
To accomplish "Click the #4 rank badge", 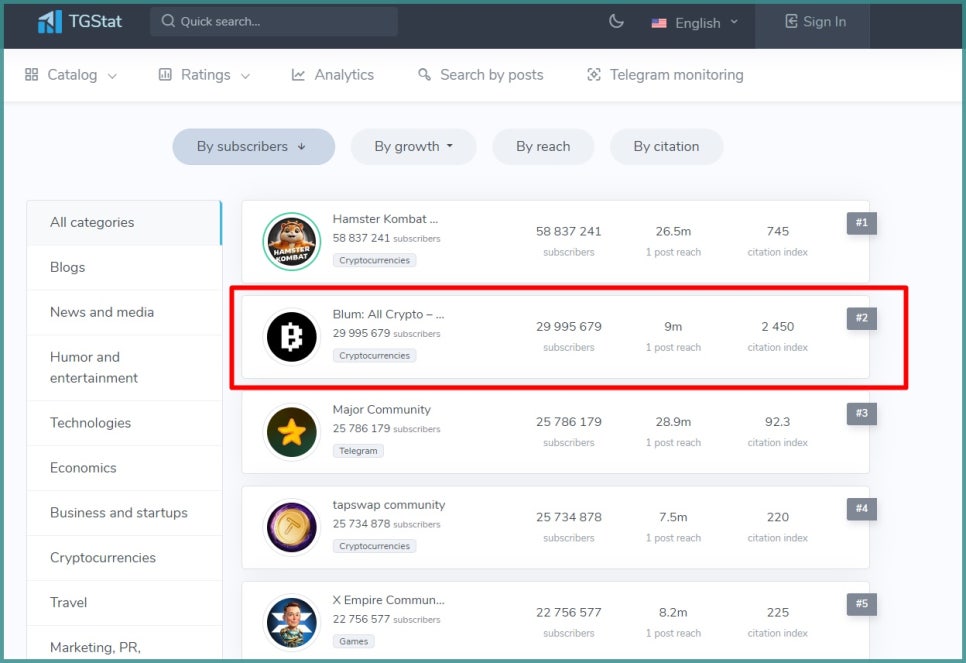I will (x=861, y=509).
